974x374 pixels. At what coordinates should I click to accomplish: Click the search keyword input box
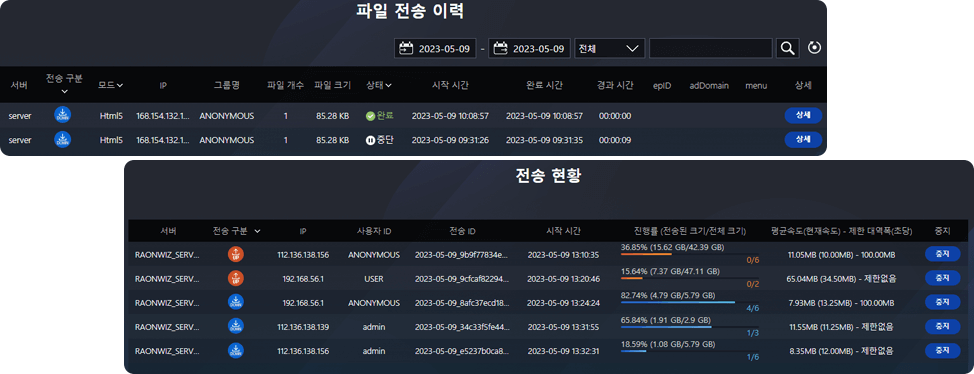tap(711, 48)
